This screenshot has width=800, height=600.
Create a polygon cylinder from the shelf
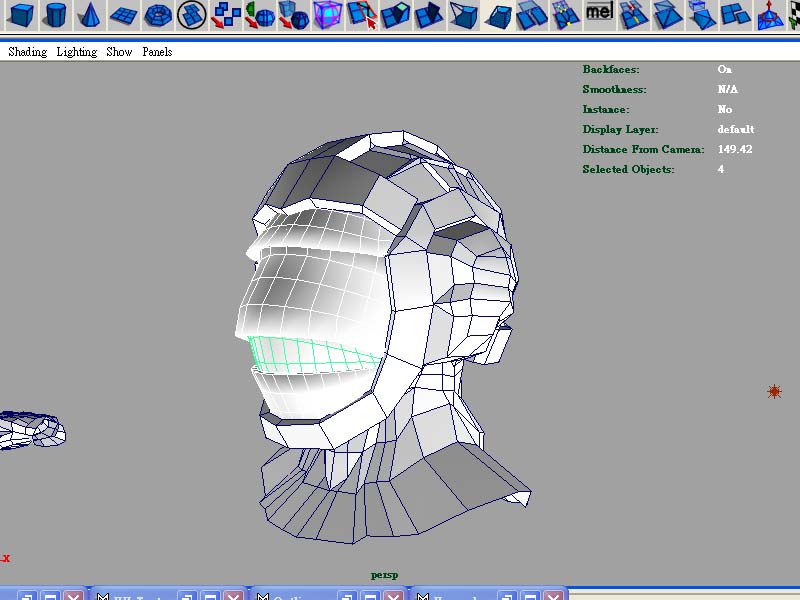click(x=55, y=15)
